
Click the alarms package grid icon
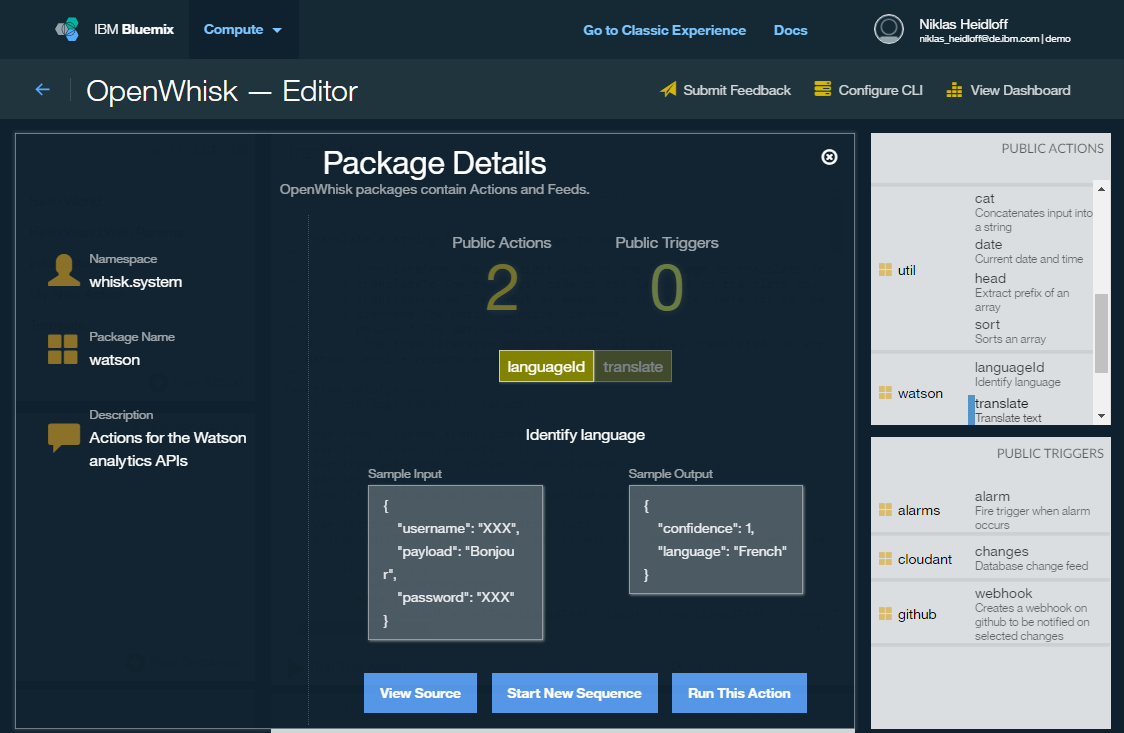[x=885, y=509]
